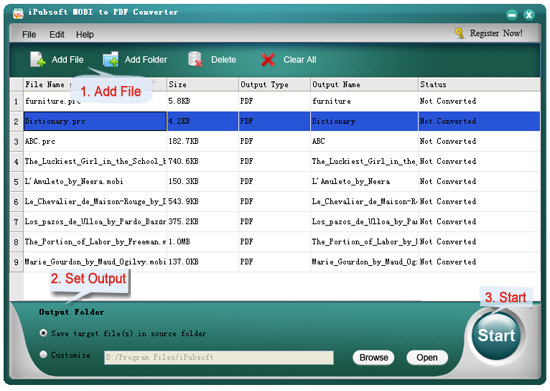This screenshot has width=550, height=391.
Task: Click the 182.7KB size cell
Action: coord(202,141)
